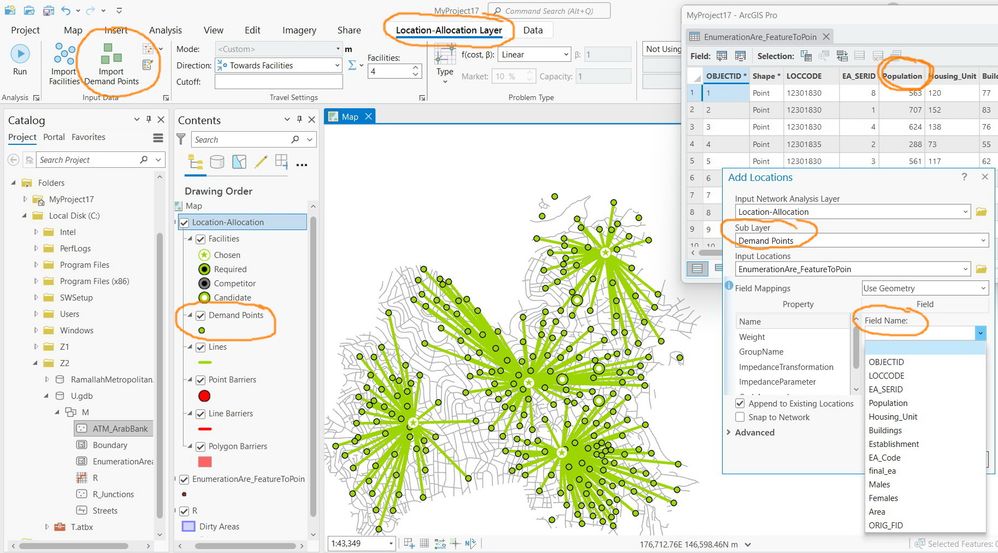Enable Snap to Network checkbox
Image resolution: width=998 pixels, height=553 pixels.
pyautogui.click(x=740, y=417)
